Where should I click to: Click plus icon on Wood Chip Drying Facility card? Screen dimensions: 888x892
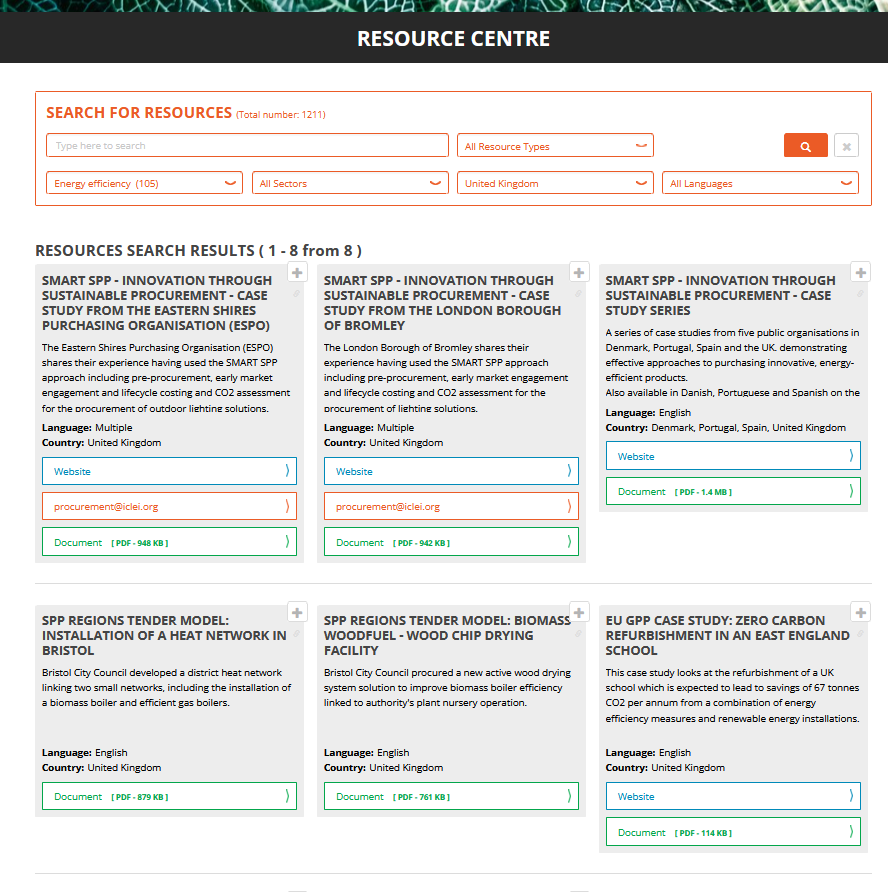click(x=579, y=613)
